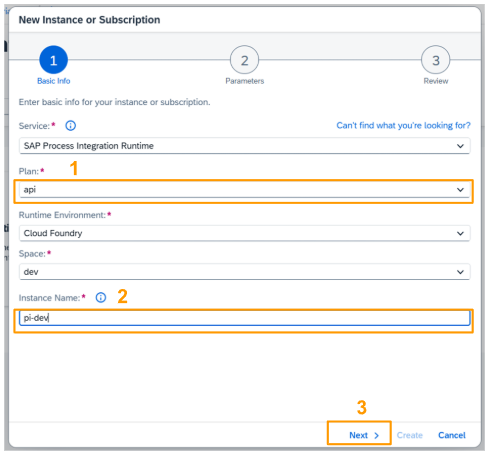490x453 pixels.
Task: Cancel the new instance dialog
Action: pos(452,435)
